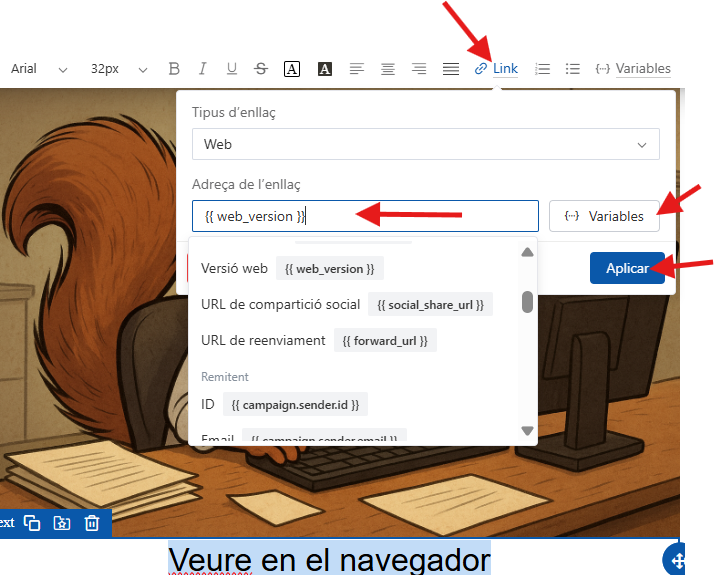The width and height of the screenshot is (714, 575).
Task: Open the Tipus d'enllaç Web dropdown
Action: tap(426, 144)
